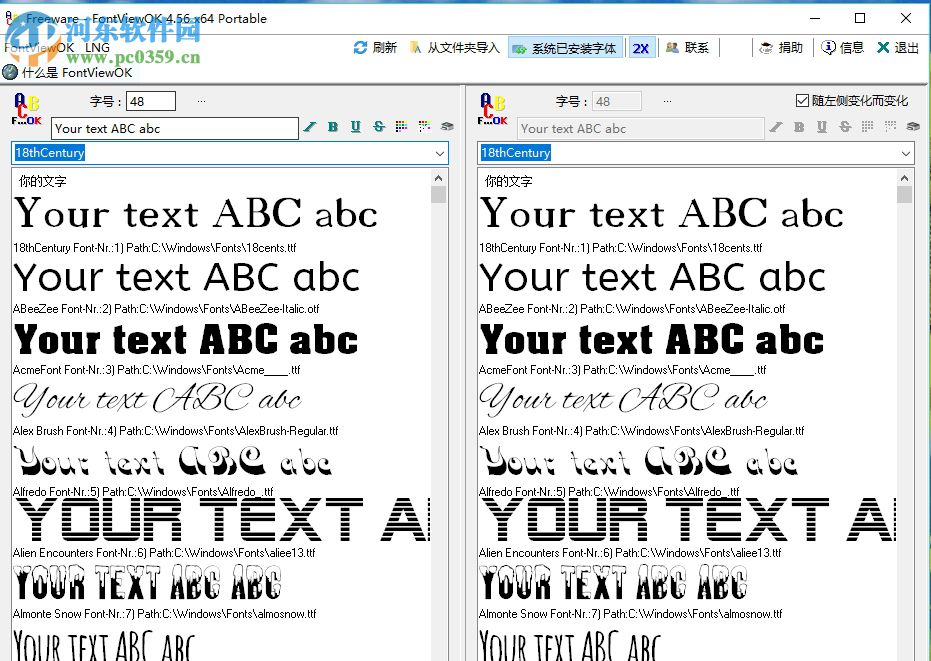931x661 pixels.
Task: Click the right panel italic icon
Action: (776, 126)
